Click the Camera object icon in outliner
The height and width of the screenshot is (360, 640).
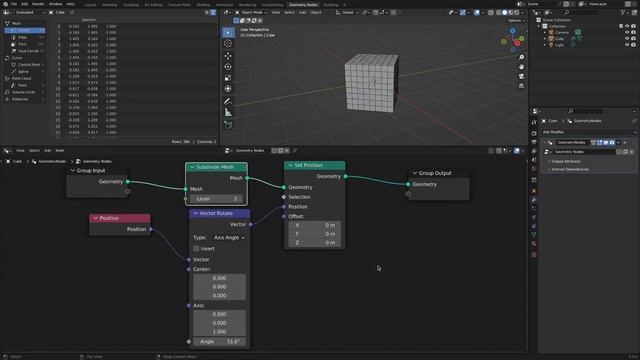(551, 32)
